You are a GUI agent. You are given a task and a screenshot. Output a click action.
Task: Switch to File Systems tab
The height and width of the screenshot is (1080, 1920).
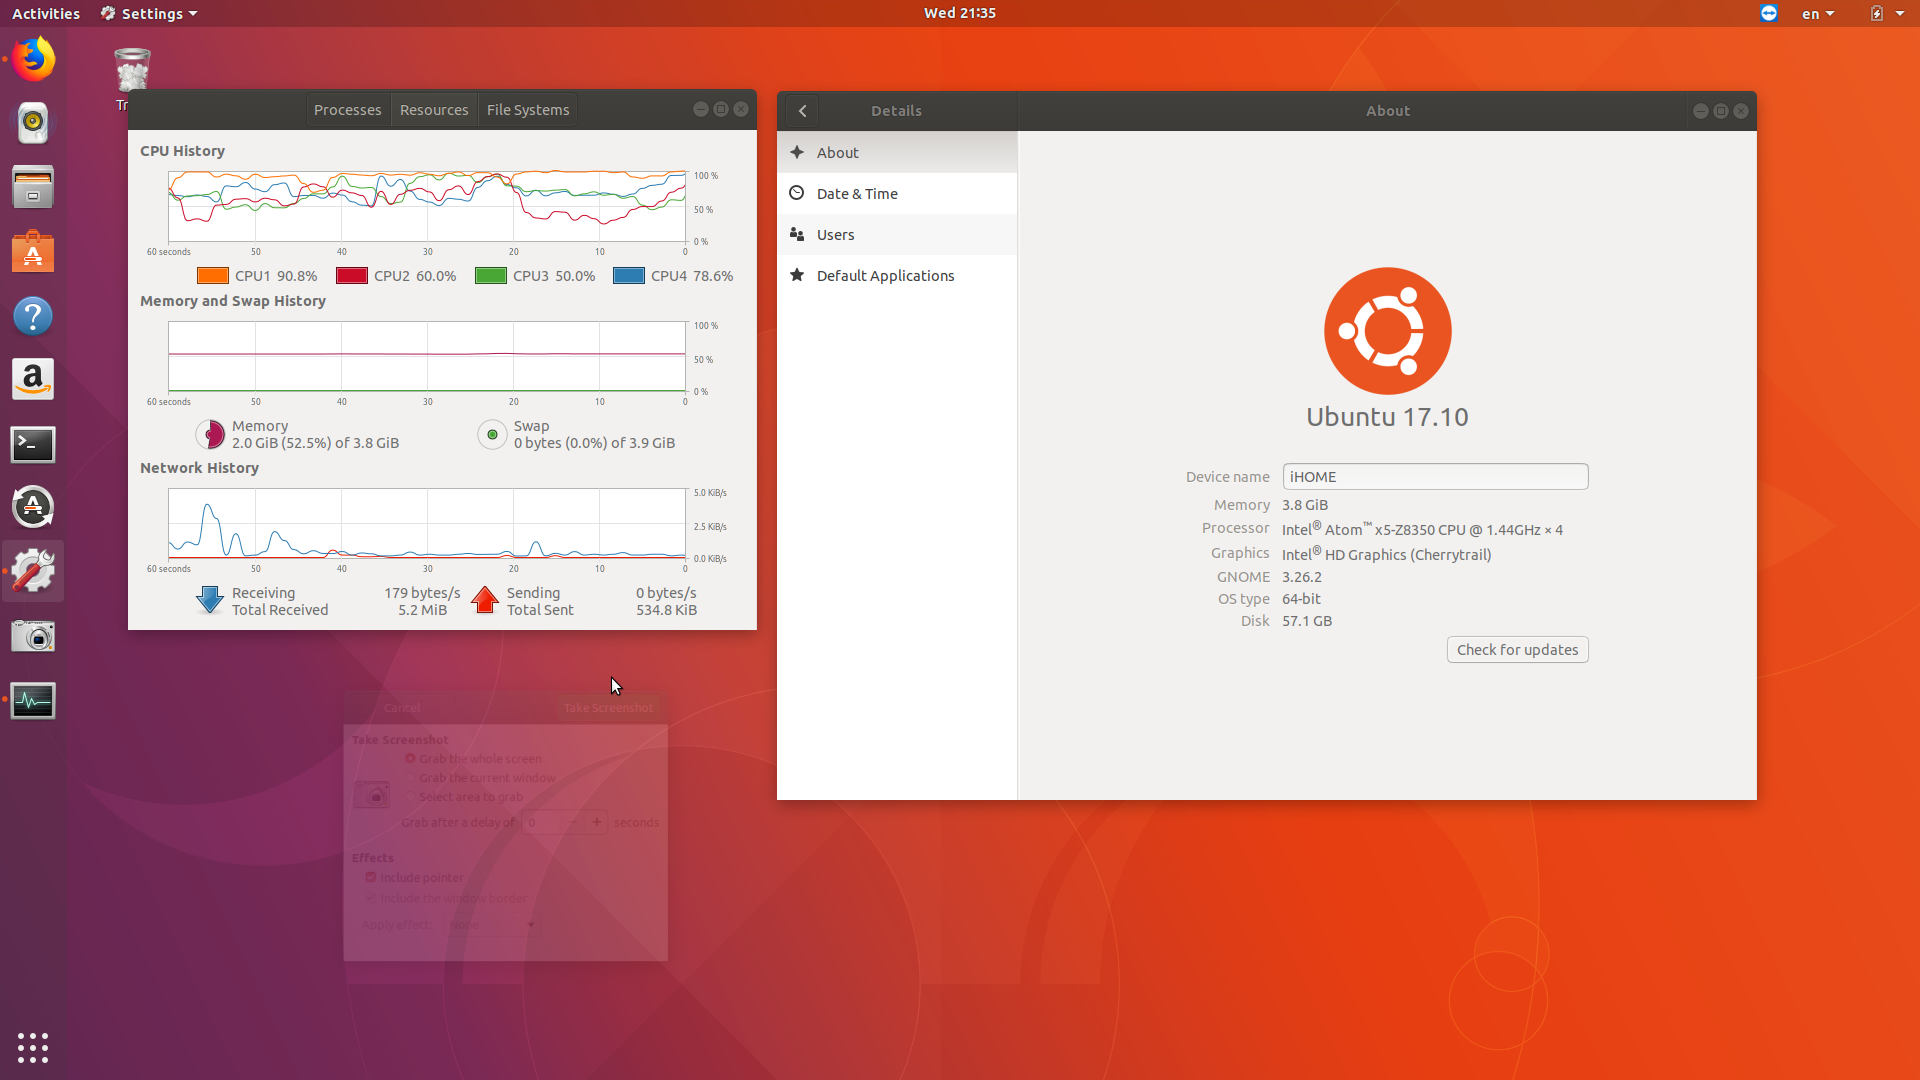click(x=527, y=110)
